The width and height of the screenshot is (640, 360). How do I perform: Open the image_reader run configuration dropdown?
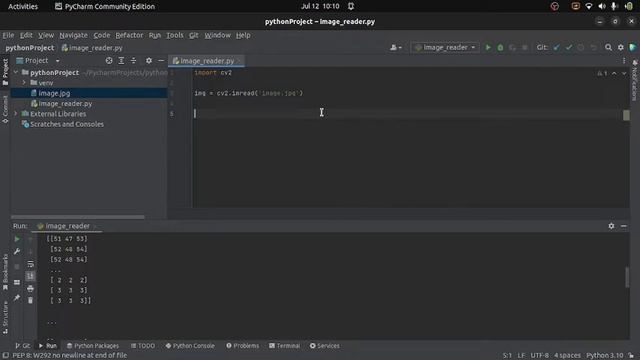point(445,48)
